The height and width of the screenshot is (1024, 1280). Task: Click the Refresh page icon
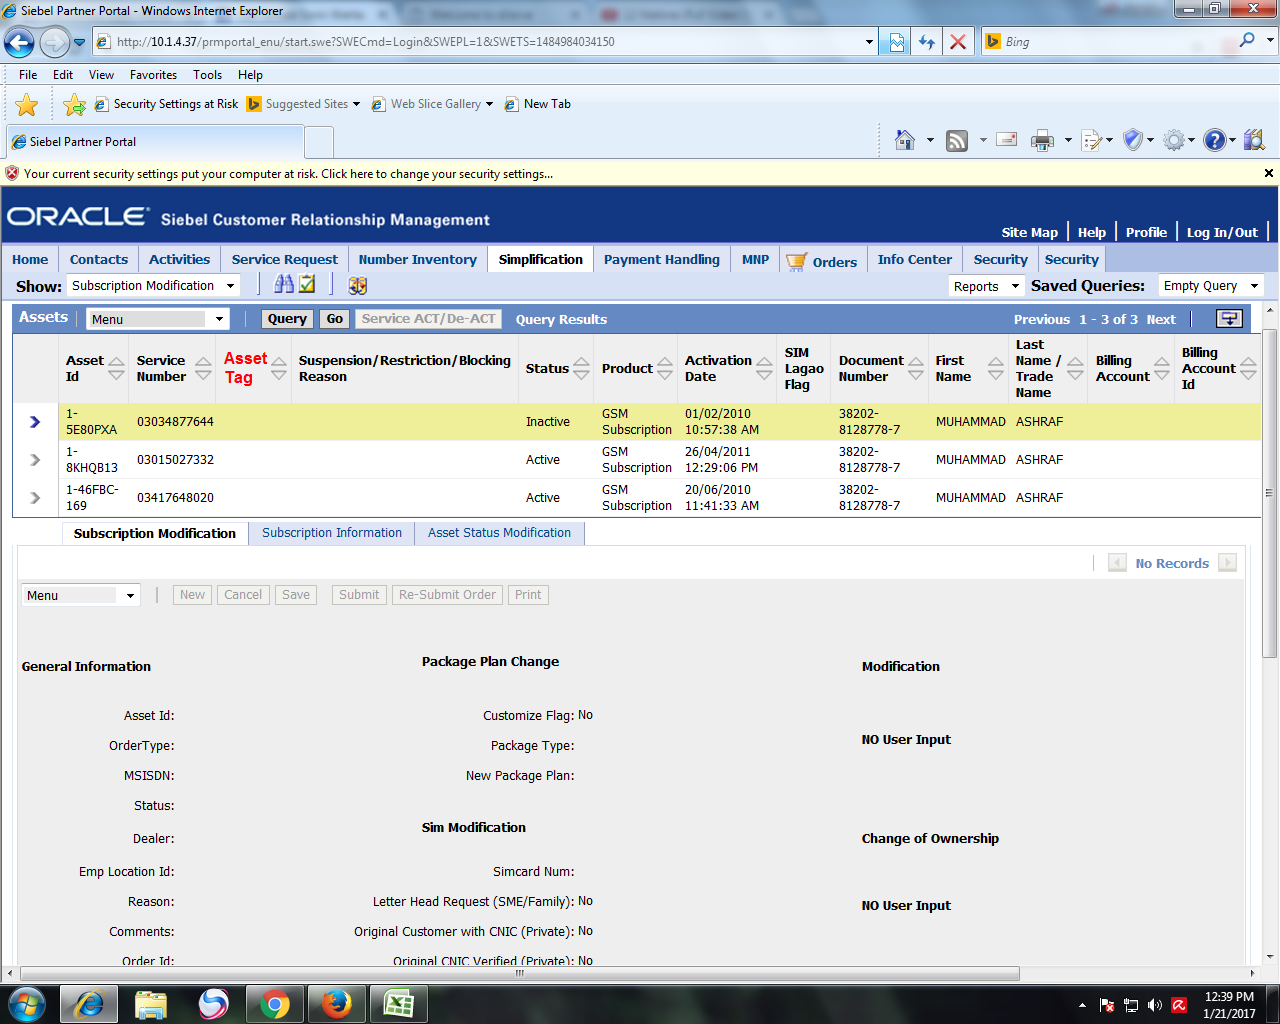927,42
